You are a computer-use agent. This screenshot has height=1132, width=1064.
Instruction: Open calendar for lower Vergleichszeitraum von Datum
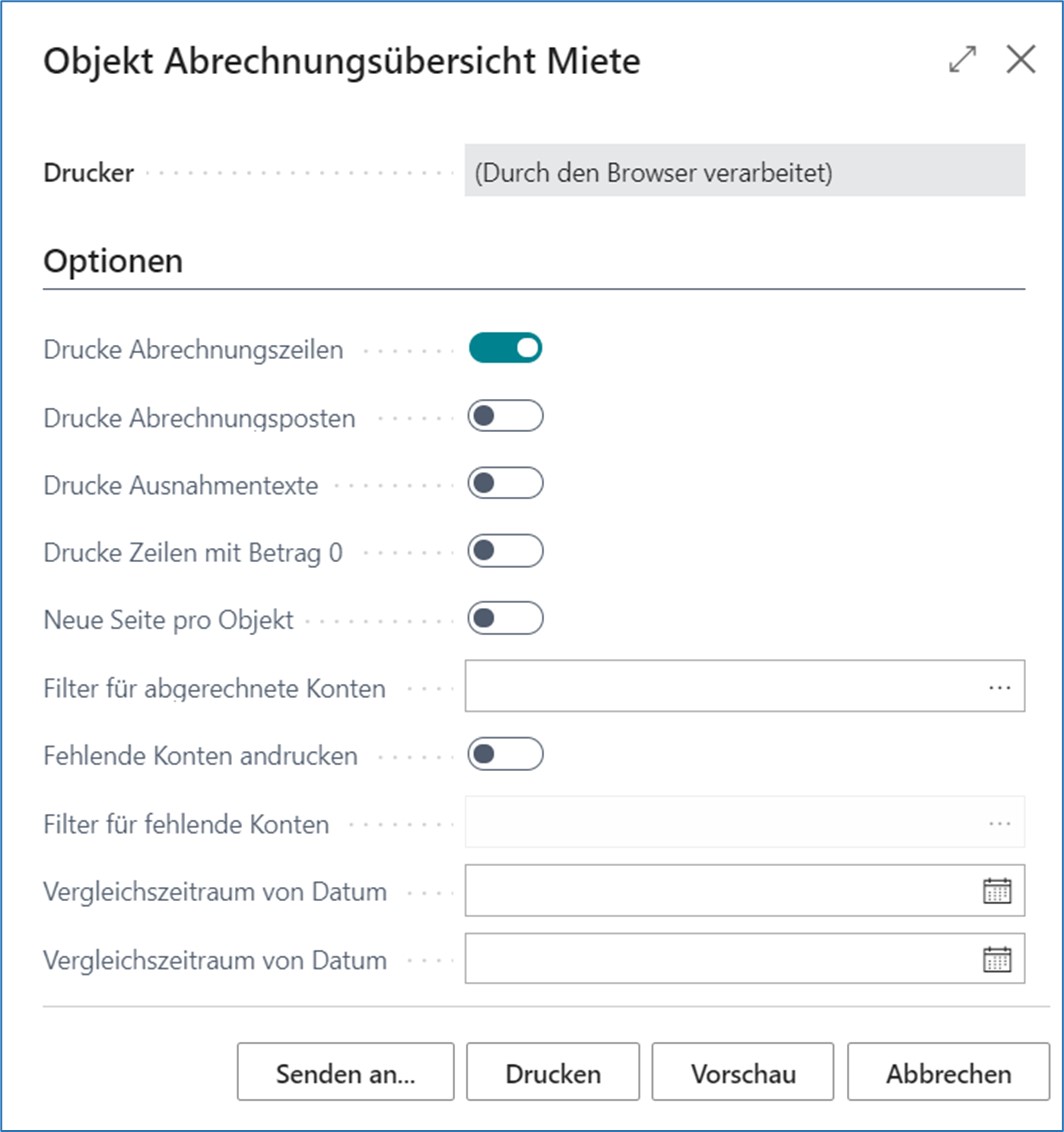point(997,959)
